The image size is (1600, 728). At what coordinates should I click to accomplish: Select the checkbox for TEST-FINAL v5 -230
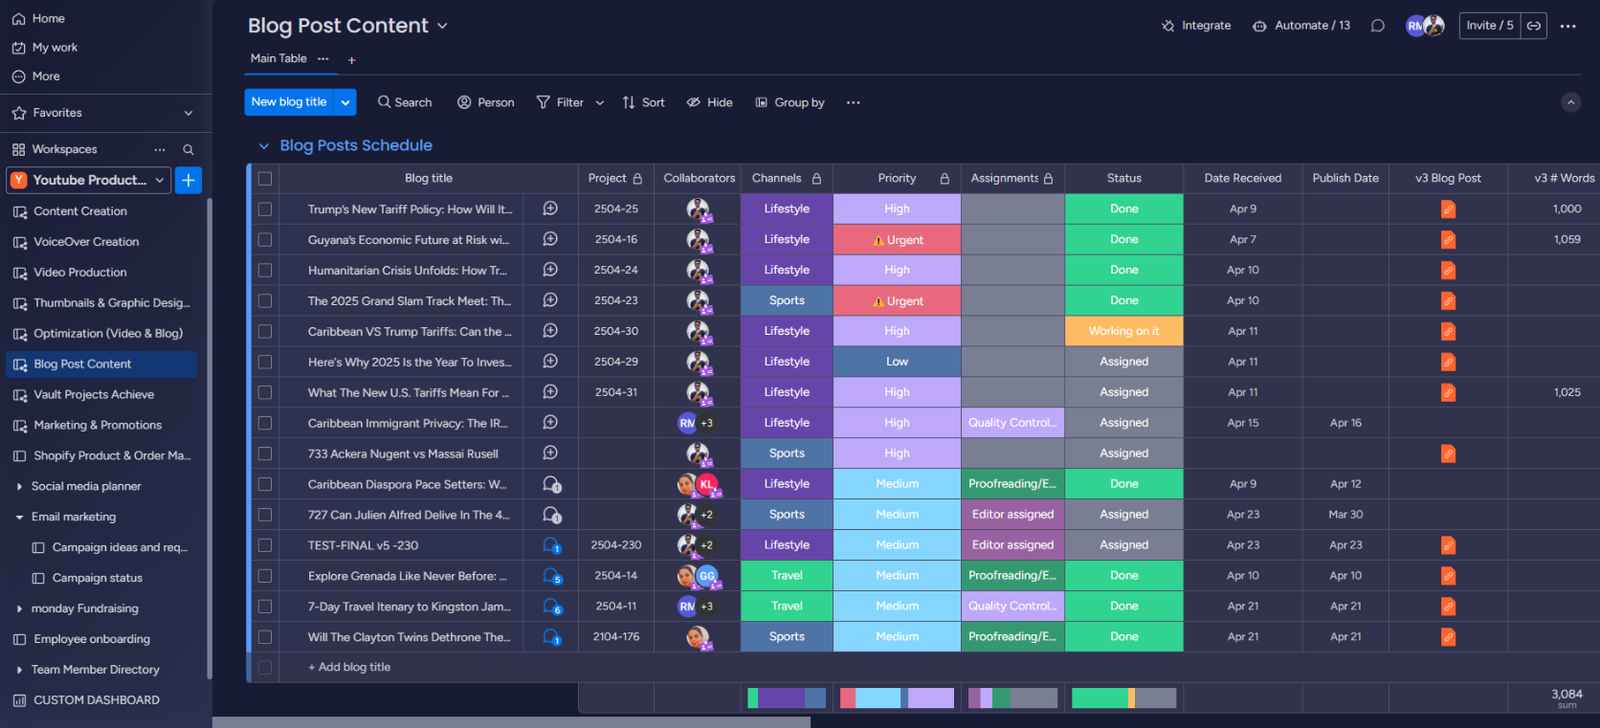(x=265, y=546)
